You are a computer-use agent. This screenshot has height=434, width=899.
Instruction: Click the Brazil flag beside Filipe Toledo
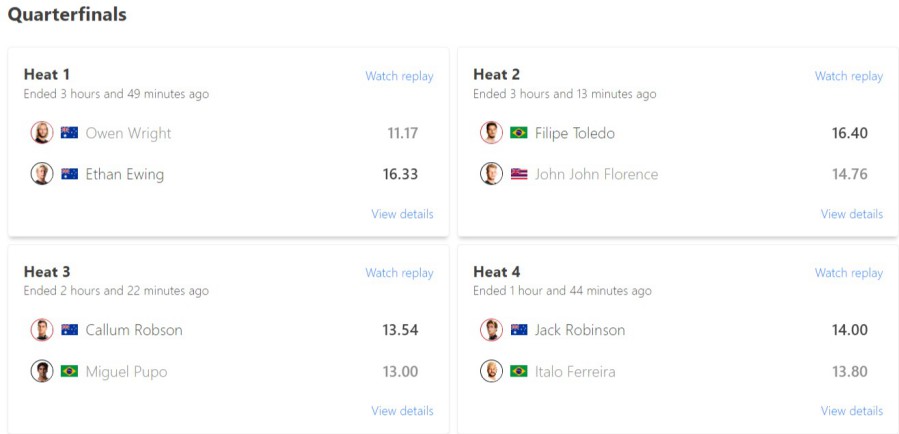pyautogui.click(x=519, y=133)
